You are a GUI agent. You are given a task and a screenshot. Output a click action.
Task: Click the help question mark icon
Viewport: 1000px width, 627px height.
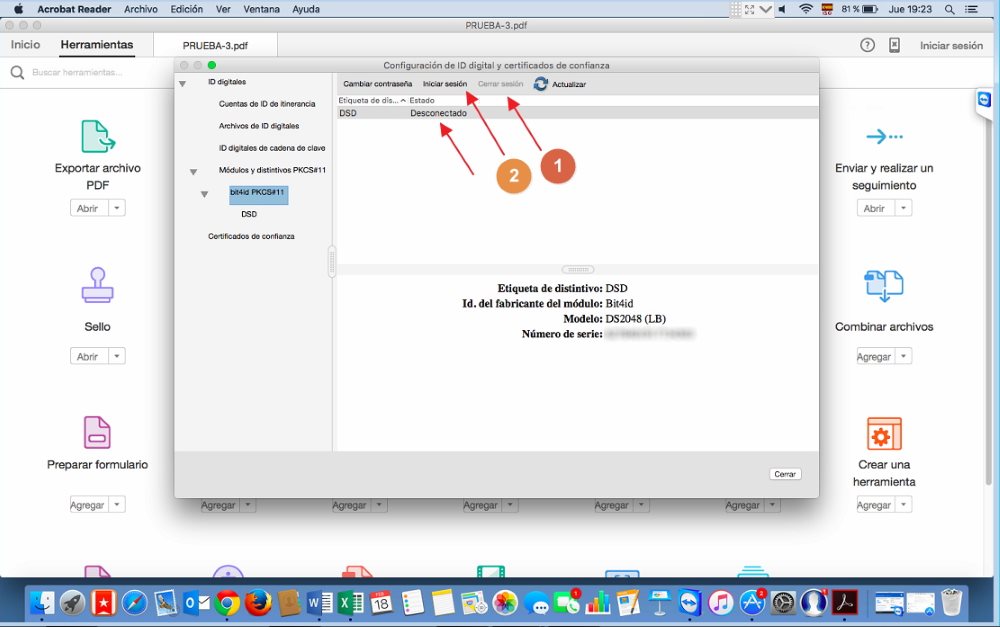coord(867,45)
